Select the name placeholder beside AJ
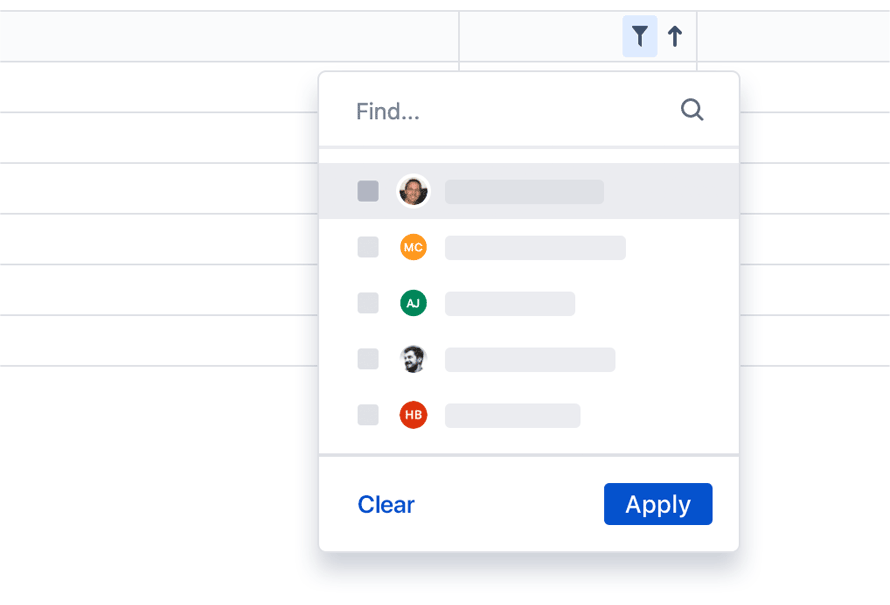The image size is (890, 605). [510, 304]
